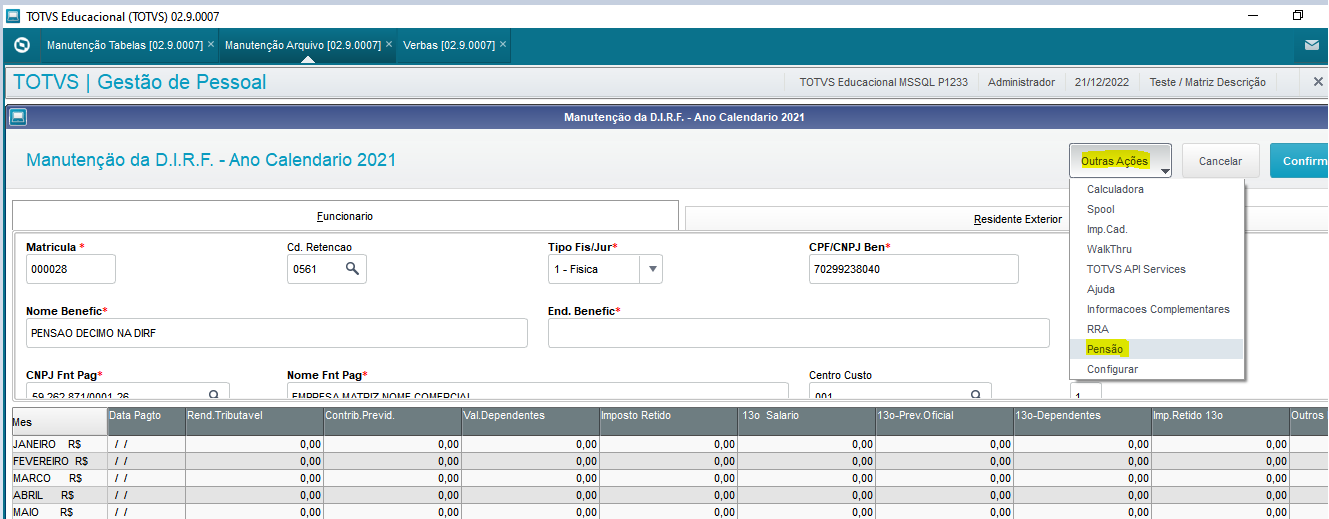Click the Nome Fnt Pag input field

[x=537, y=392]
